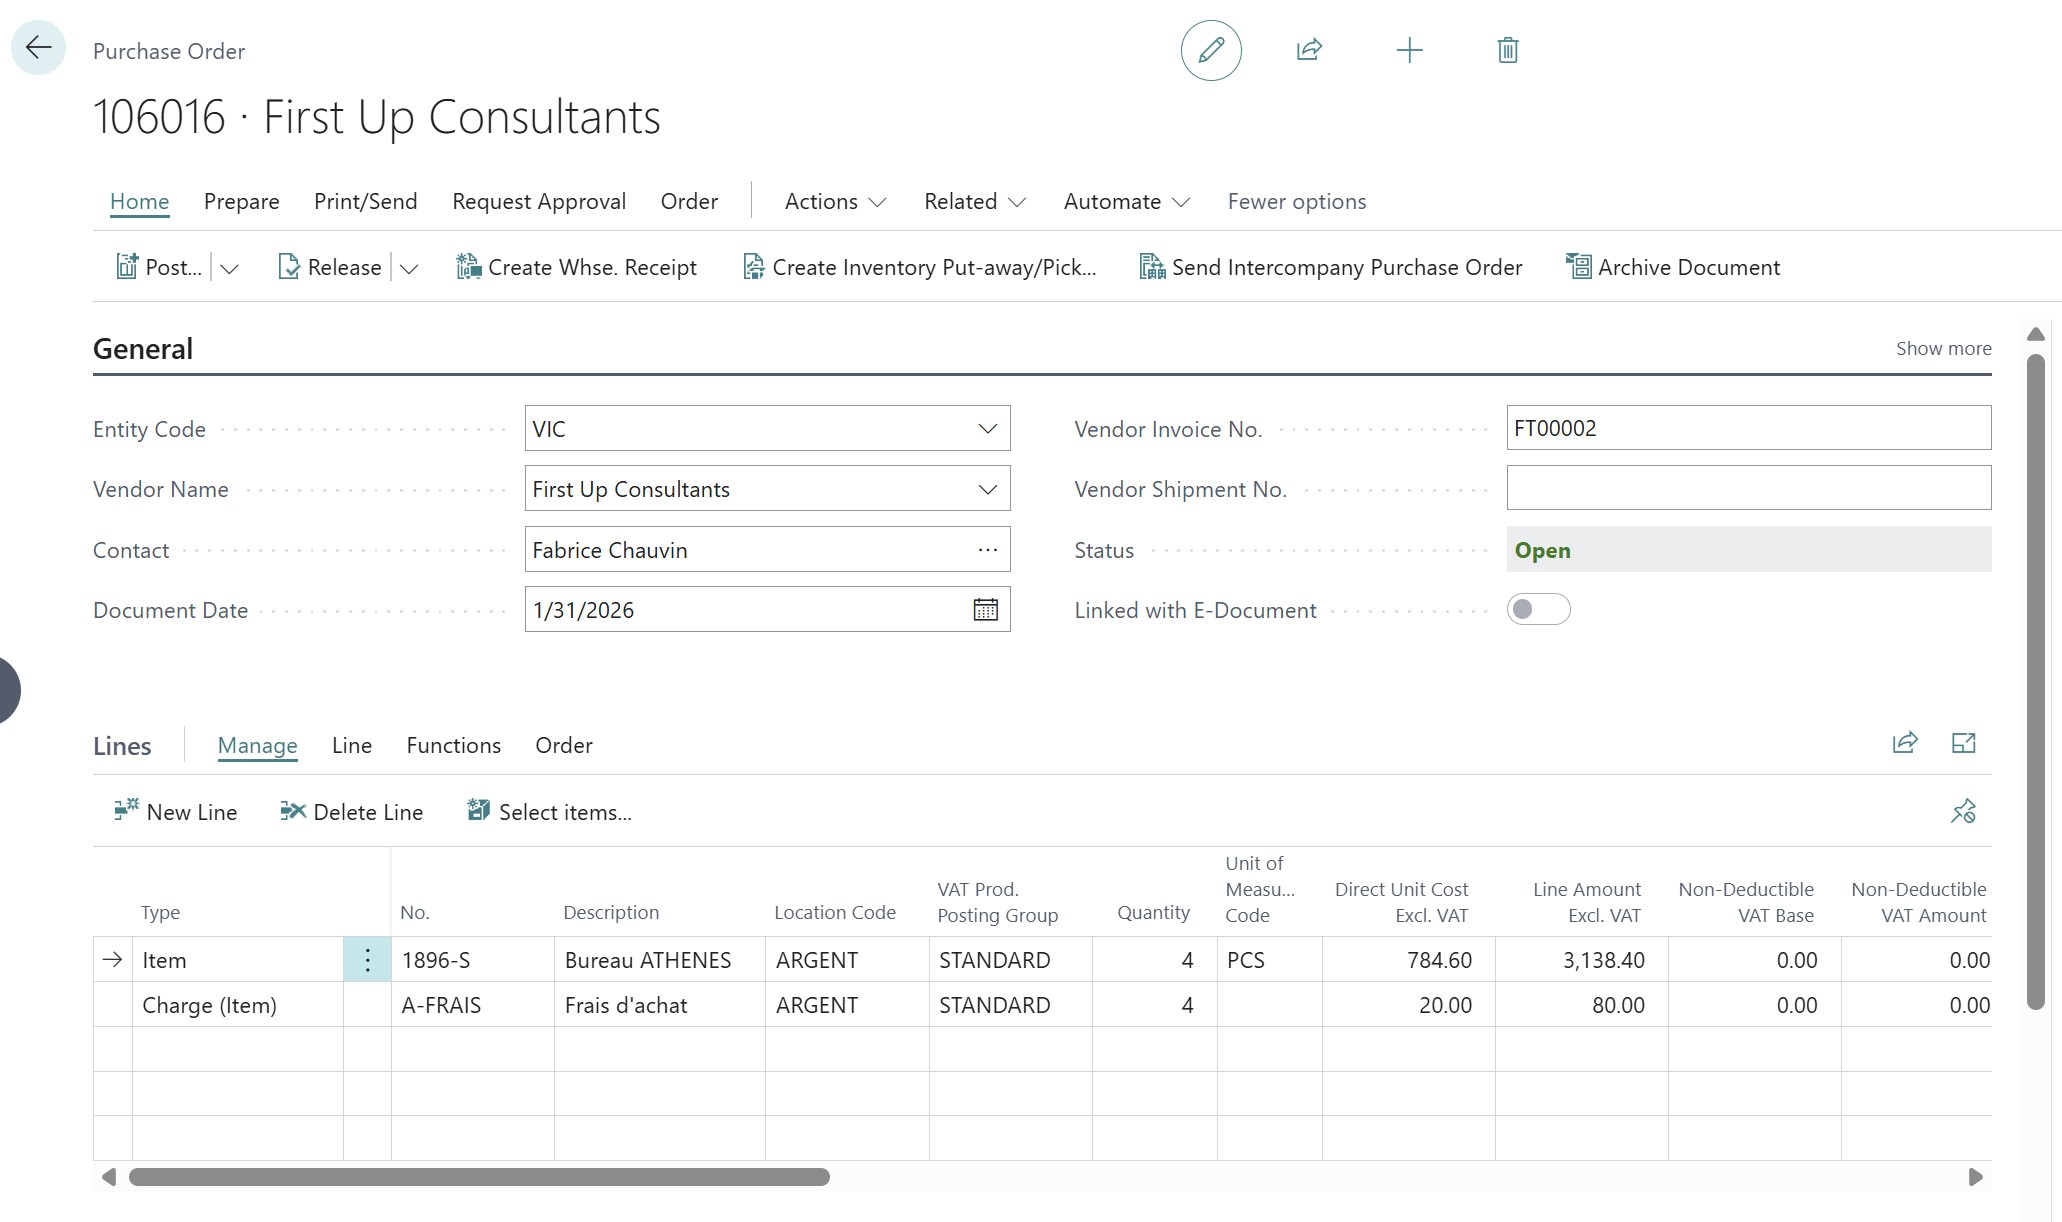Select the Functions tab in Lines
The height and width of the screenshot is (1222, 2062).
click(453, 745)
